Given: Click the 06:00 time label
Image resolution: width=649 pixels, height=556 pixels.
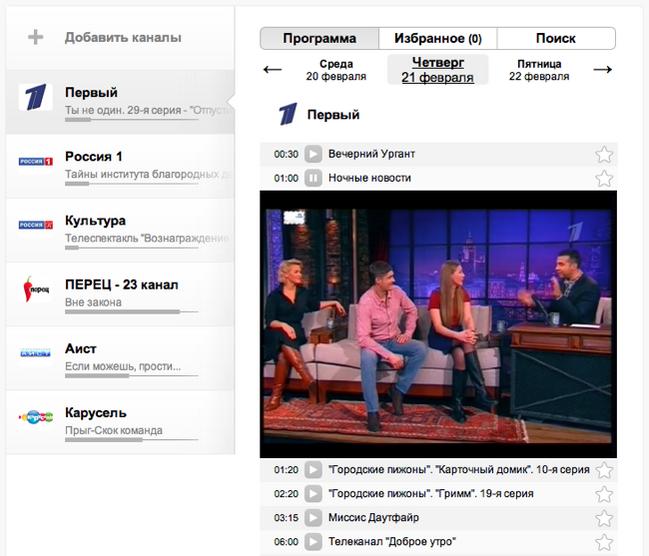Looking at the screenshot, I should click(x=286, y=542).
